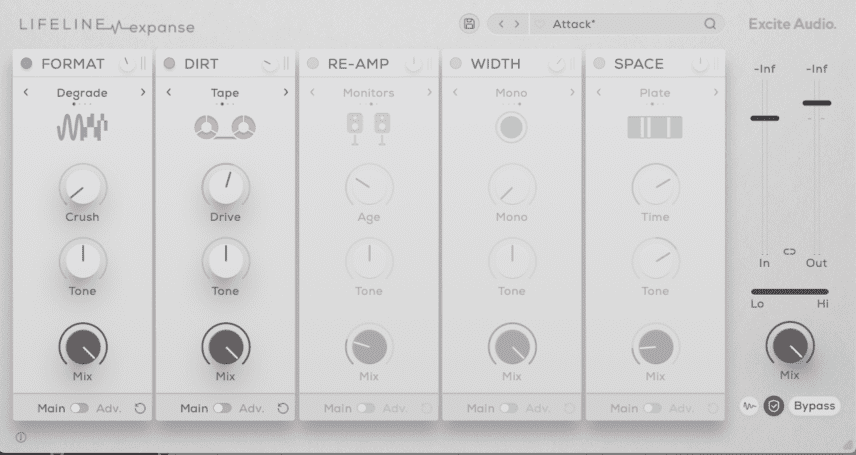Click the Out level fader handle
This screenshot has width=856, height=455.
(817, 103)
